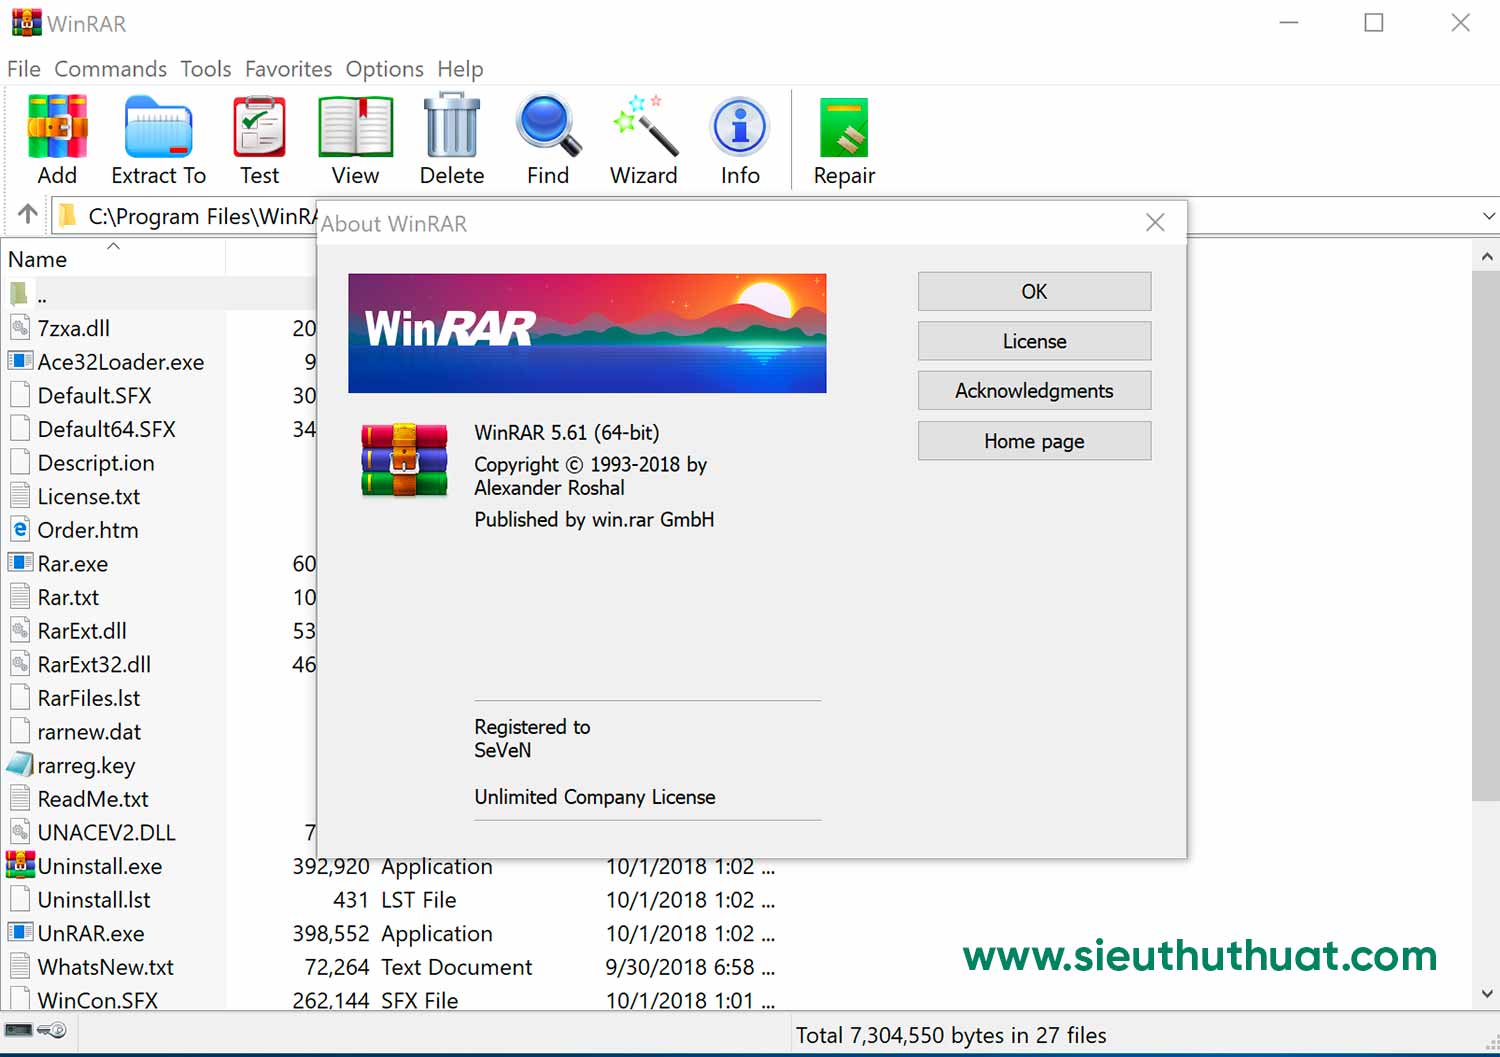Image resolution: width=1500 pixels, height=1057 pixels.
Task: Open the Help menu
Action: 460,69
